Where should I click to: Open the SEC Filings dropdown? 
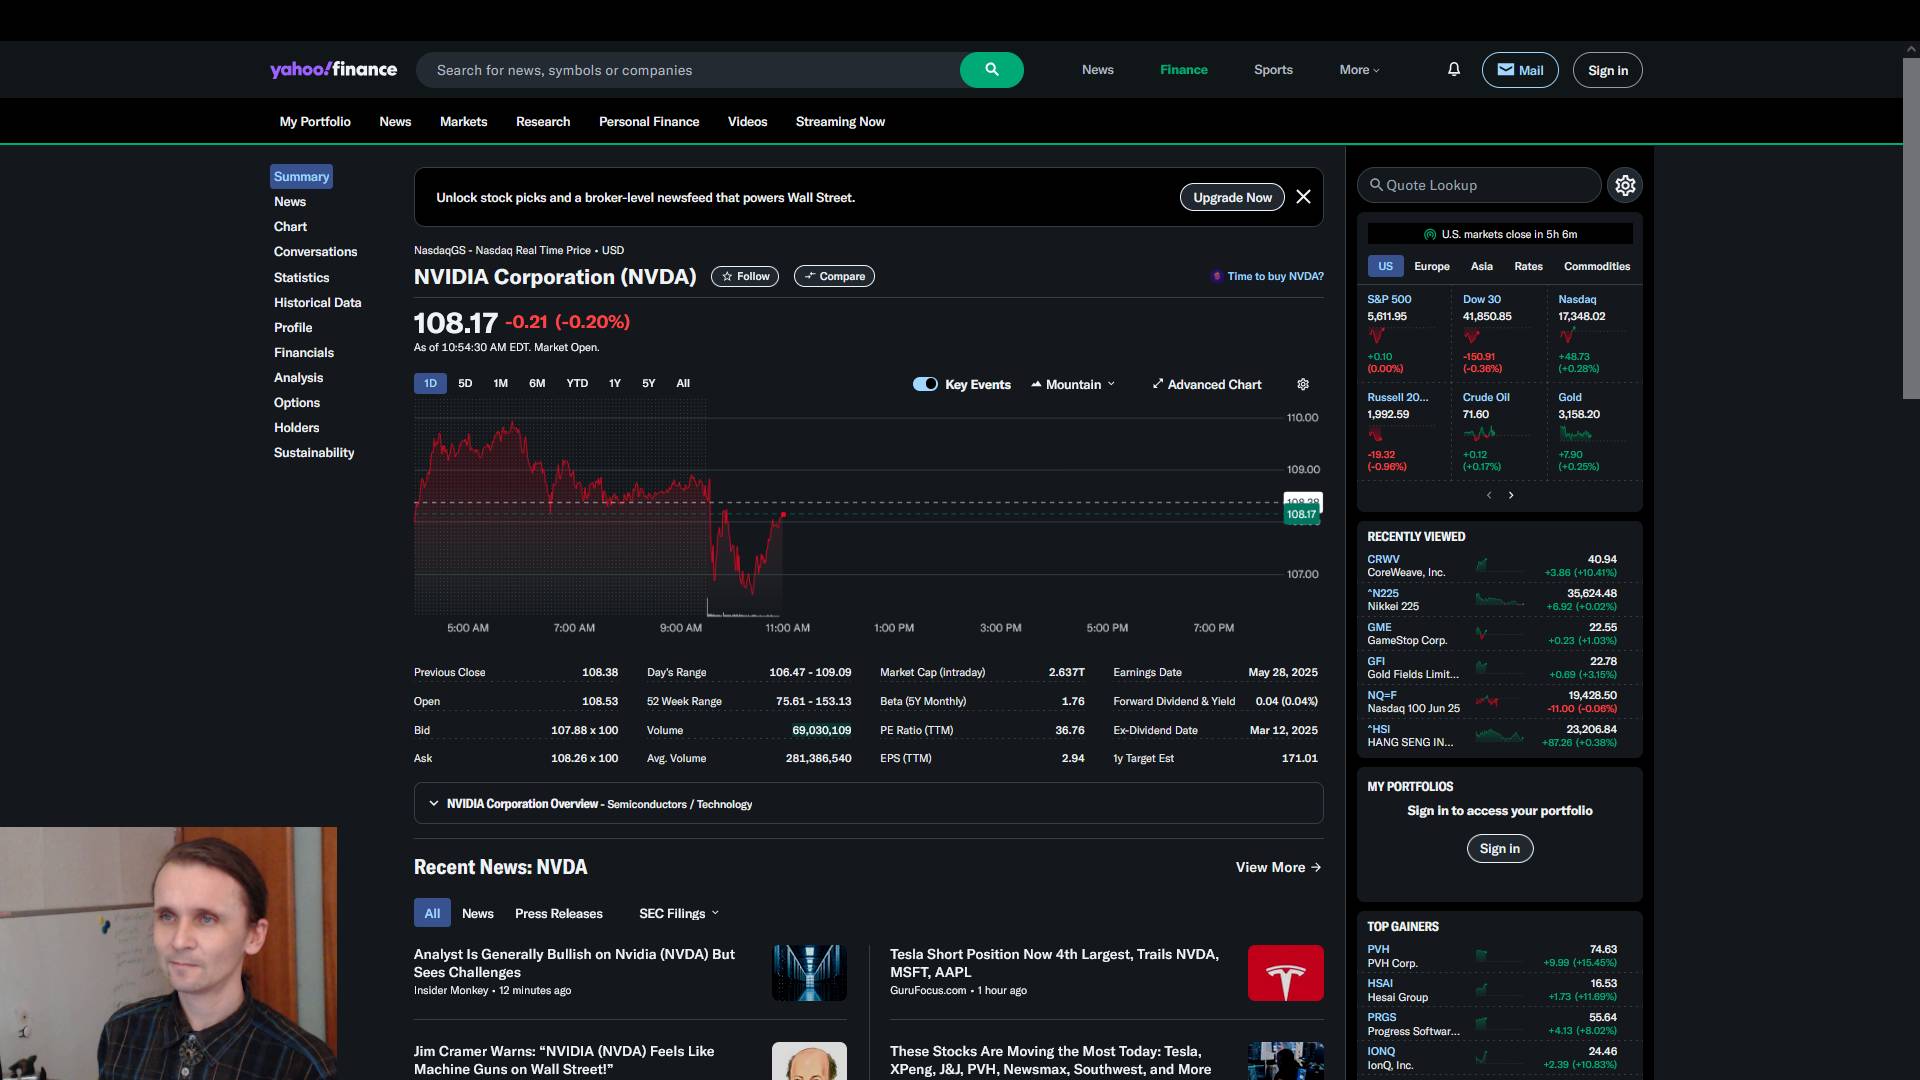coord(679,913)
